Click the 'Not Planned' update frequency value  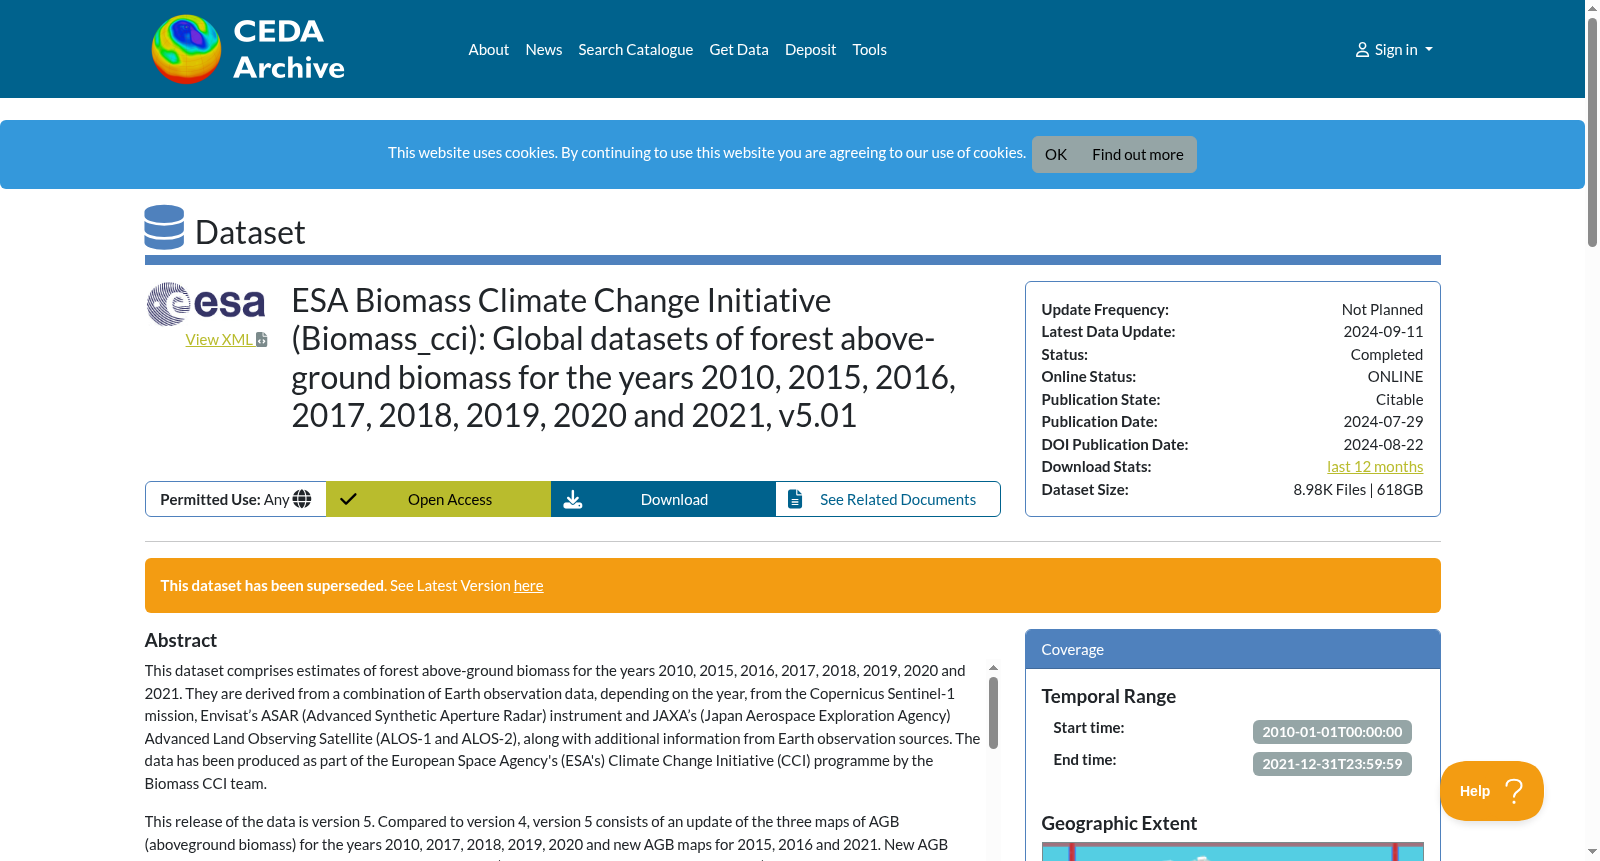(1382, 310)
